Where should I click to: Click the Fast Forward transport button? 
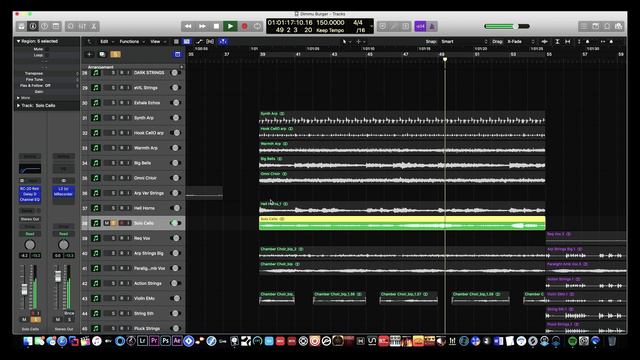[x=202, y=27]
